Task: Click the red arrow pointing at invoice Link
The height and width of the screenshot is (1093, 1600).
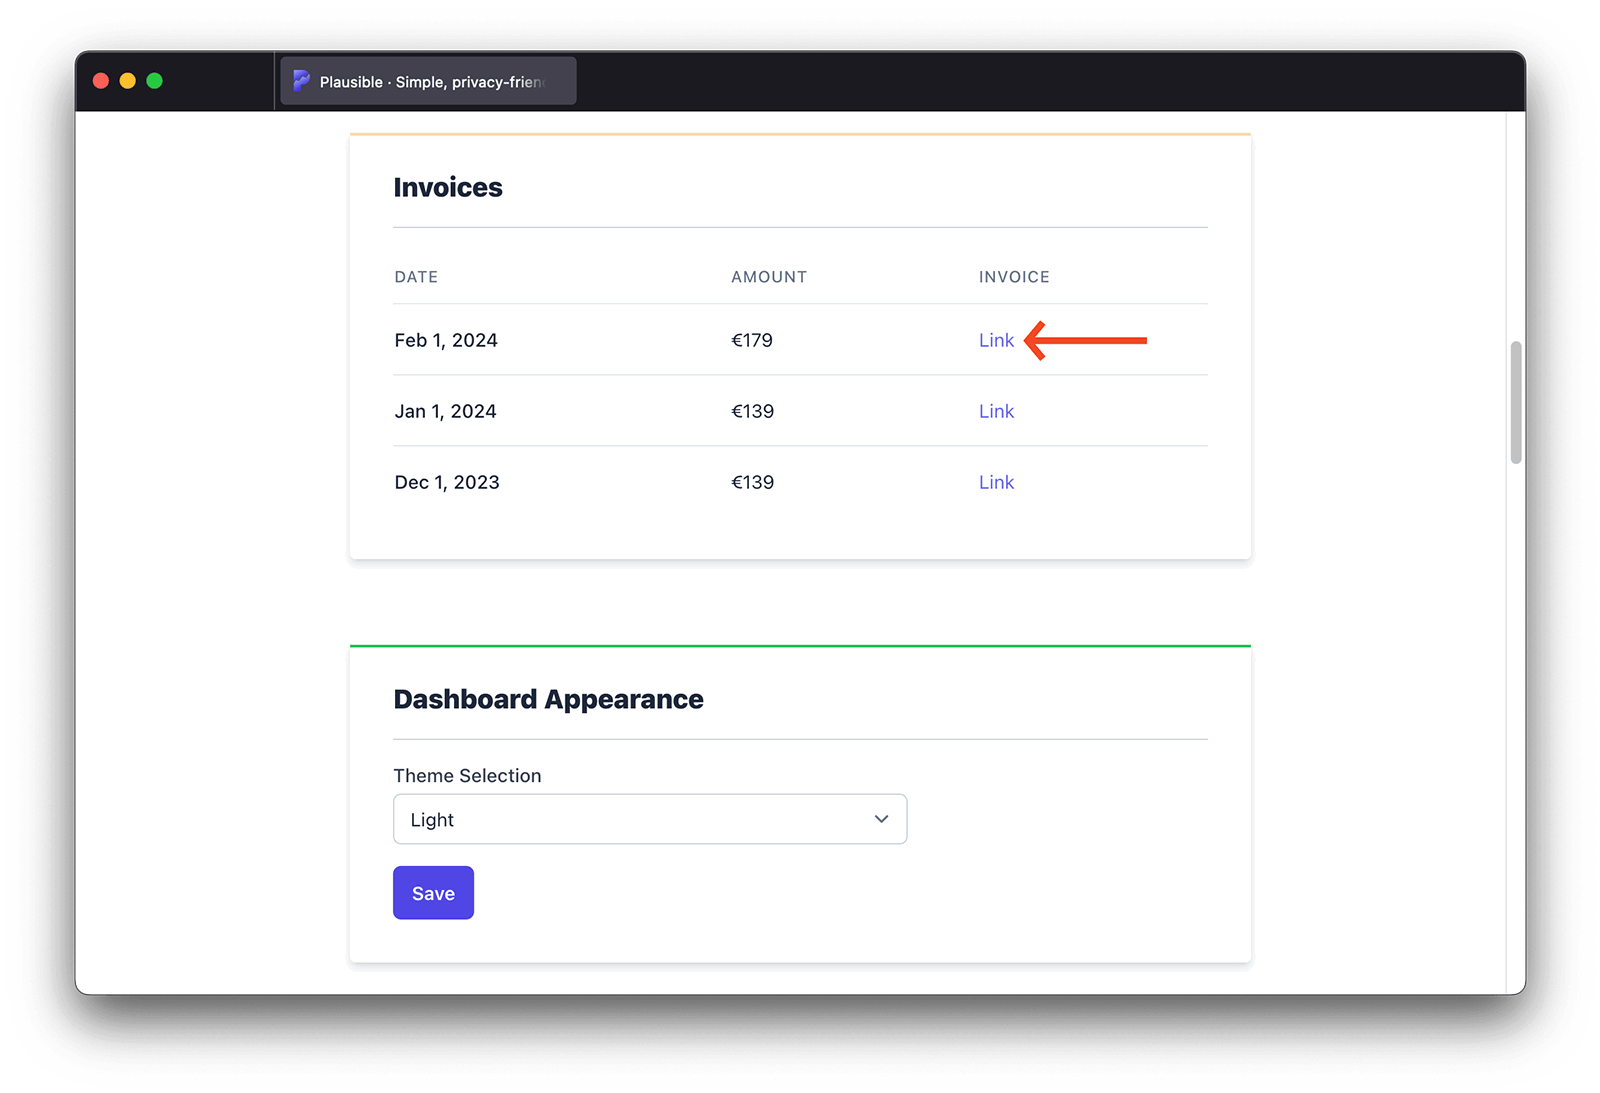Action: tap(1085, 340)
